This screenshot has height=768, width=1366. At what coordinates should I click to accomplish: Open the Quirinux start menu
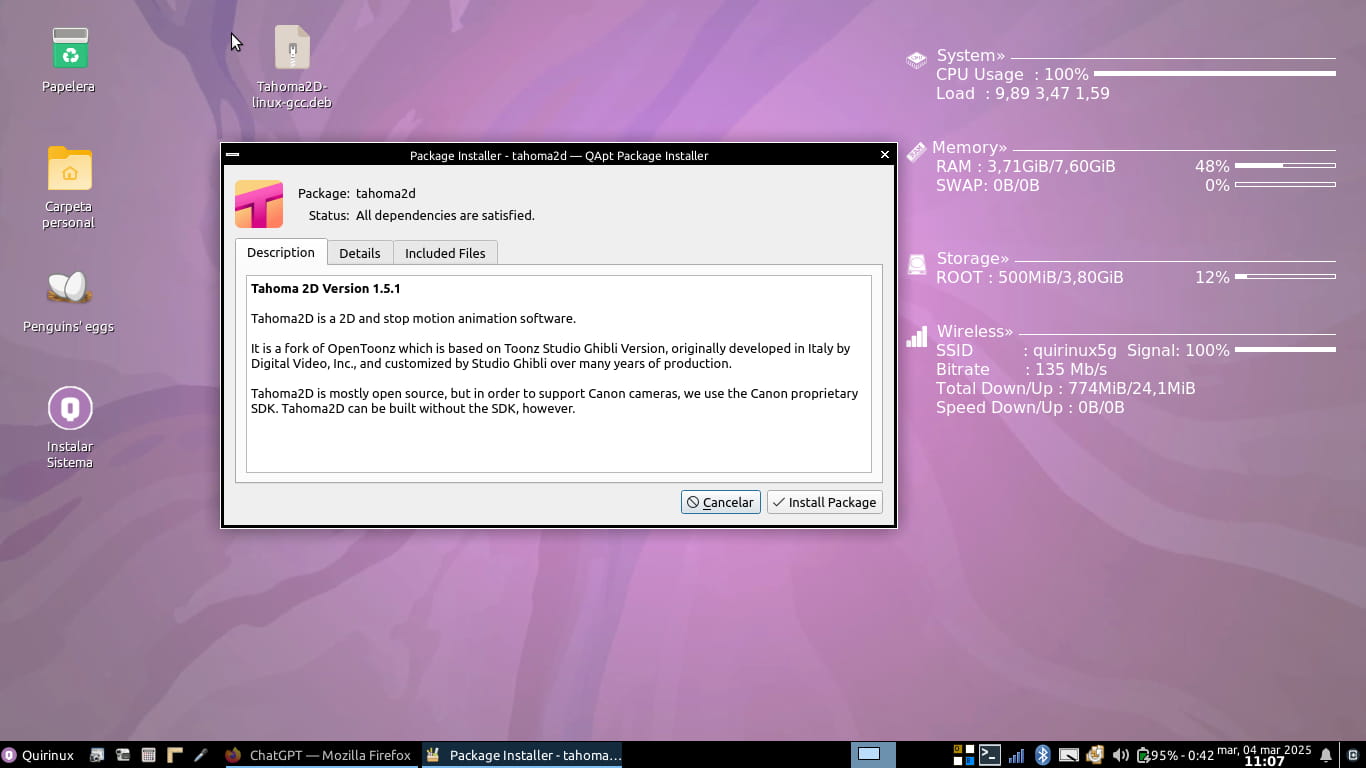pos(38,755)
